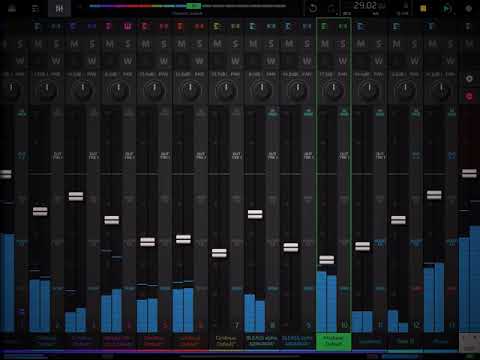Open the media icon in the top bar

[12, 9]
